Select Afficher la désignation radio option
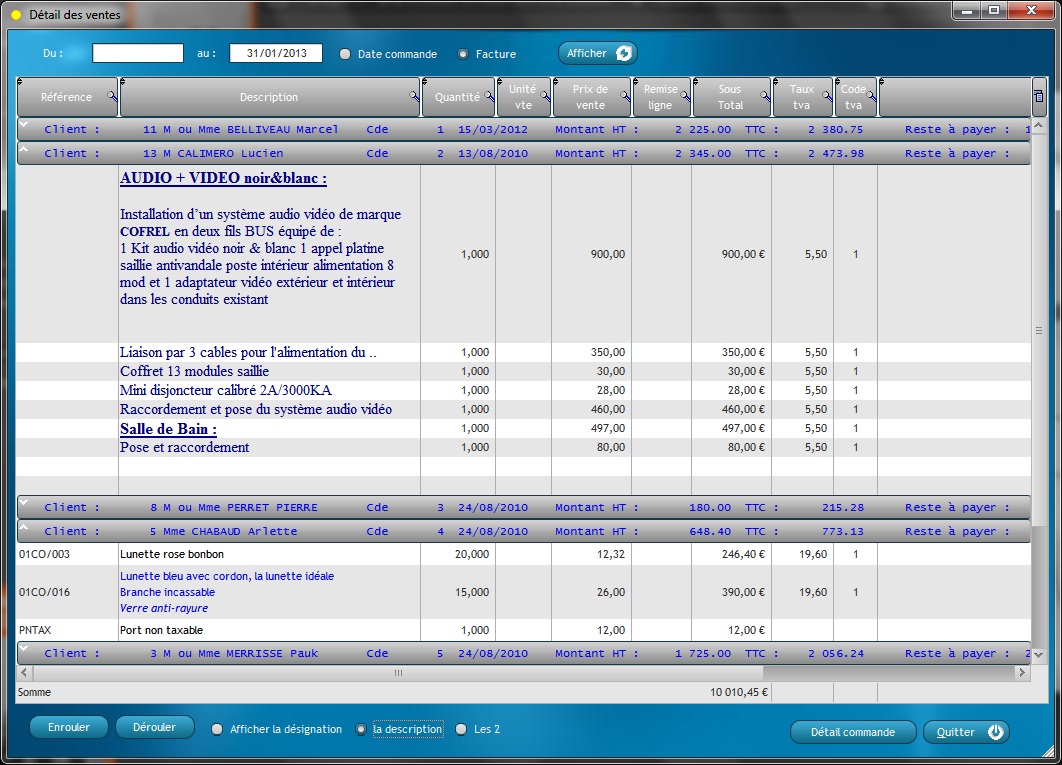Image resolution: width=1062 pixels, height=765 pixels. pos(217,730)
